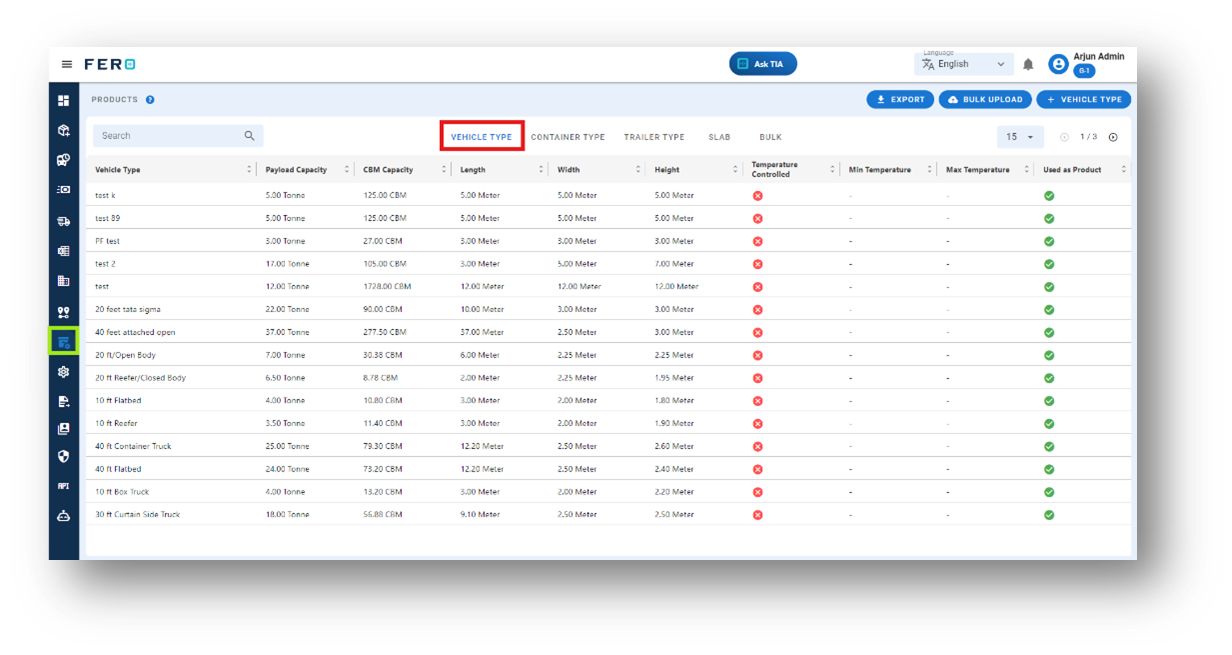Click the Products help question-mark icon

150,99
